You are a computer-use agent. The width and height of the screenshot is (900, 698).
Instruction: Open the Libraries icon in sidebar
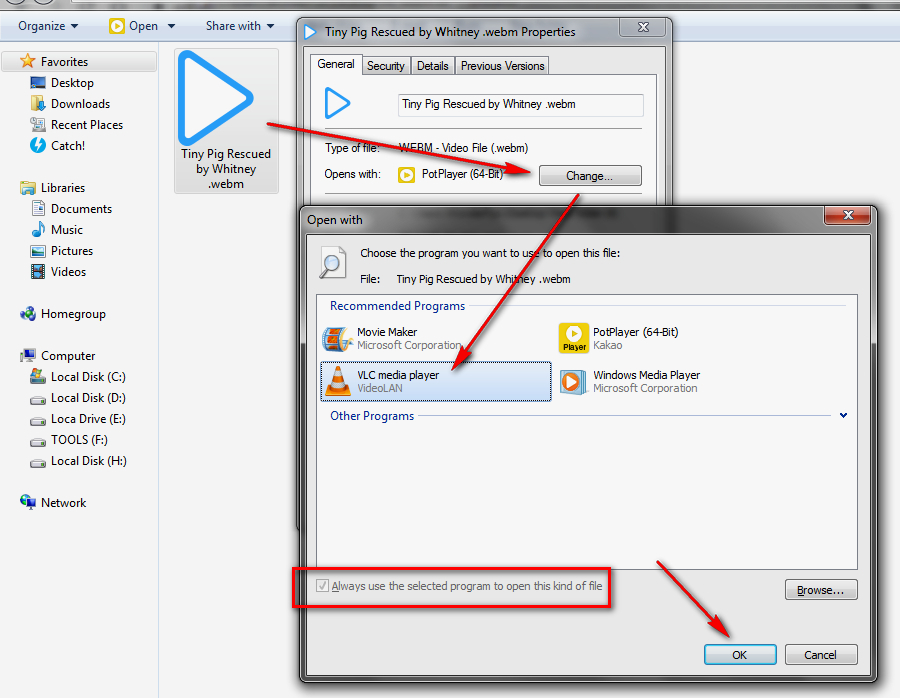(28, 188)
